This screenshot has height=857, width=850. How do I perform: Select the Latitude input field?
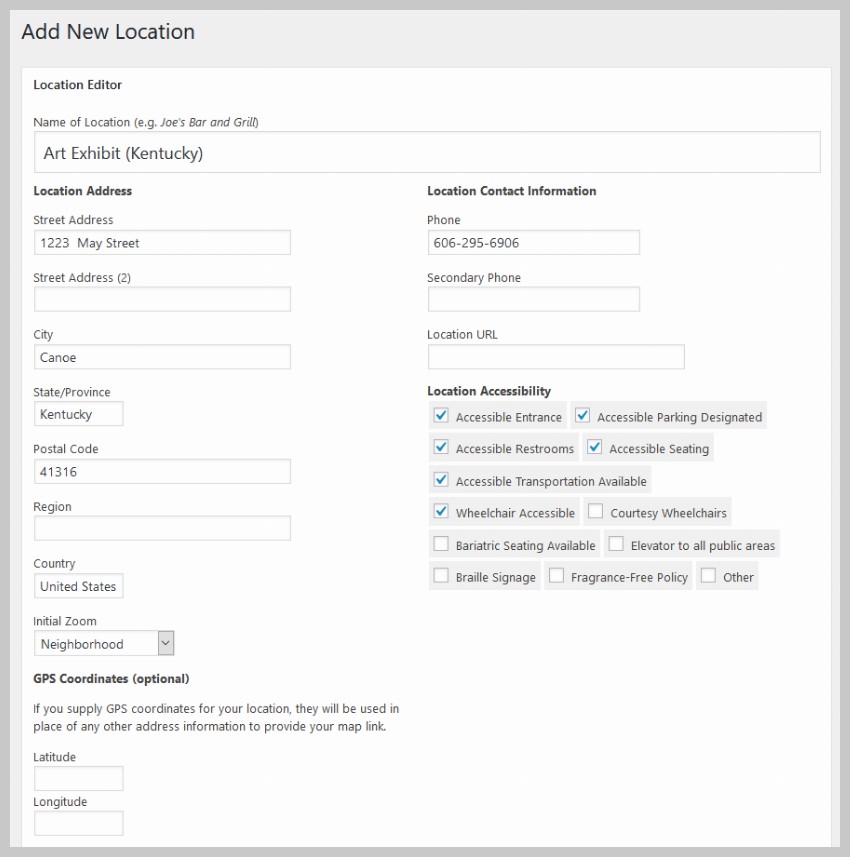point(78,779)
